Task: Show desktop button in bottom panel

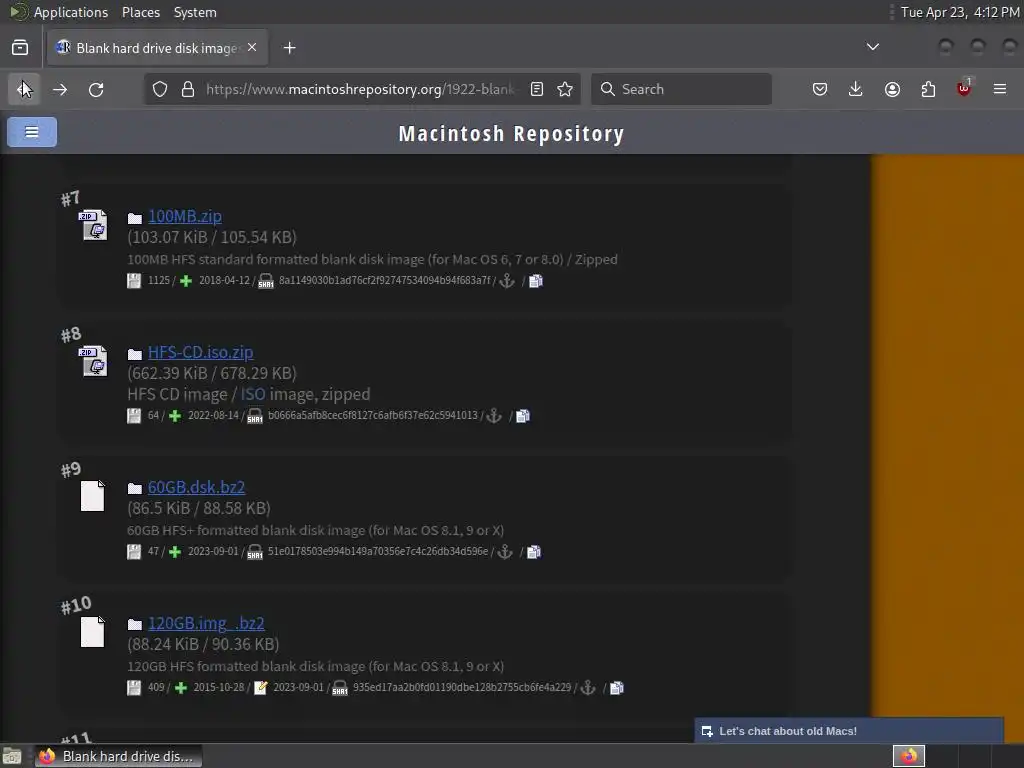Action: 12,756
